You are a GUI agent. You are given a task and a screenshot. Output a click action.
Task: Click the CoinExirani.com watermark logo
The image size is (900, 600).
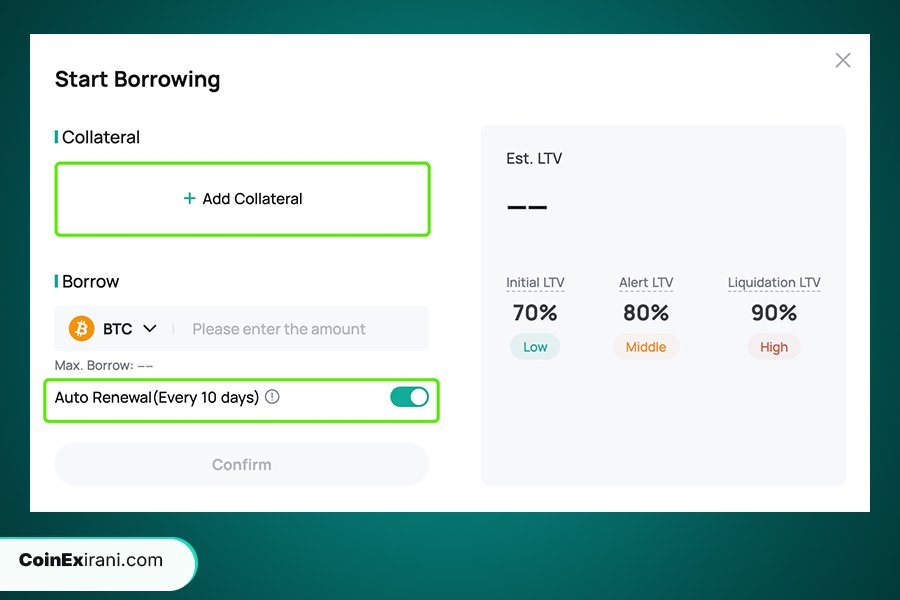[x=91, y=560]
